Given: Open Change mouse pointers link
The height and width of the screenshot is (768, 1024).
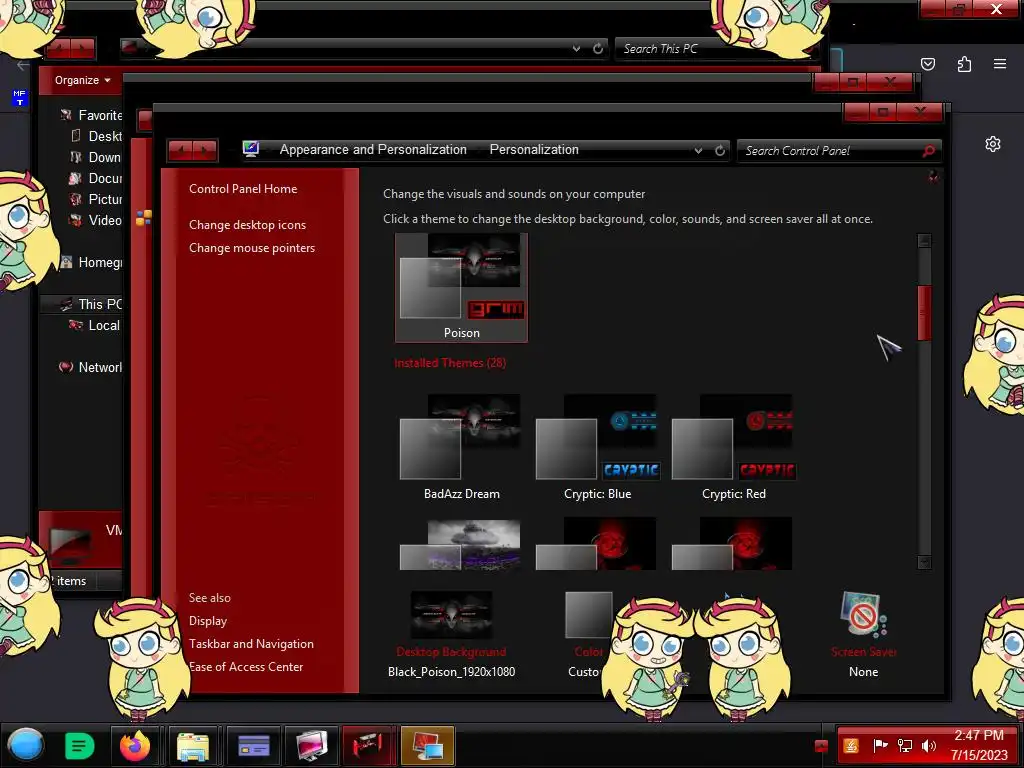Looking at the screenshot, I should coord(252,248).
